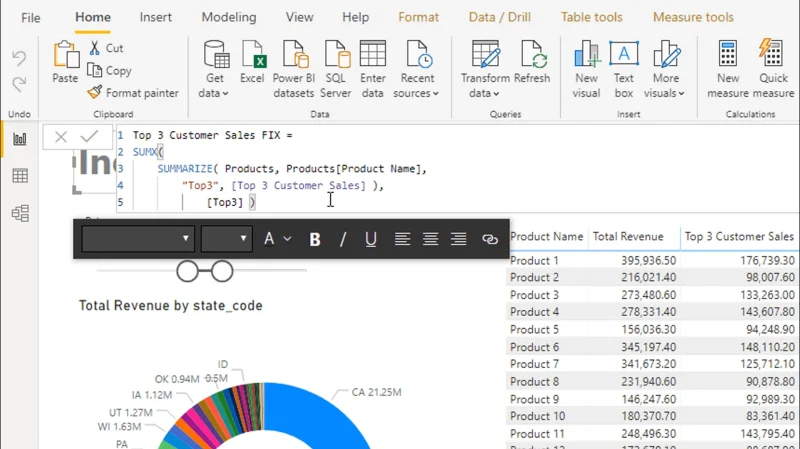Commit the formula with the checkmark
Screen dimensions: 800x449
click(x=89, y=136)
